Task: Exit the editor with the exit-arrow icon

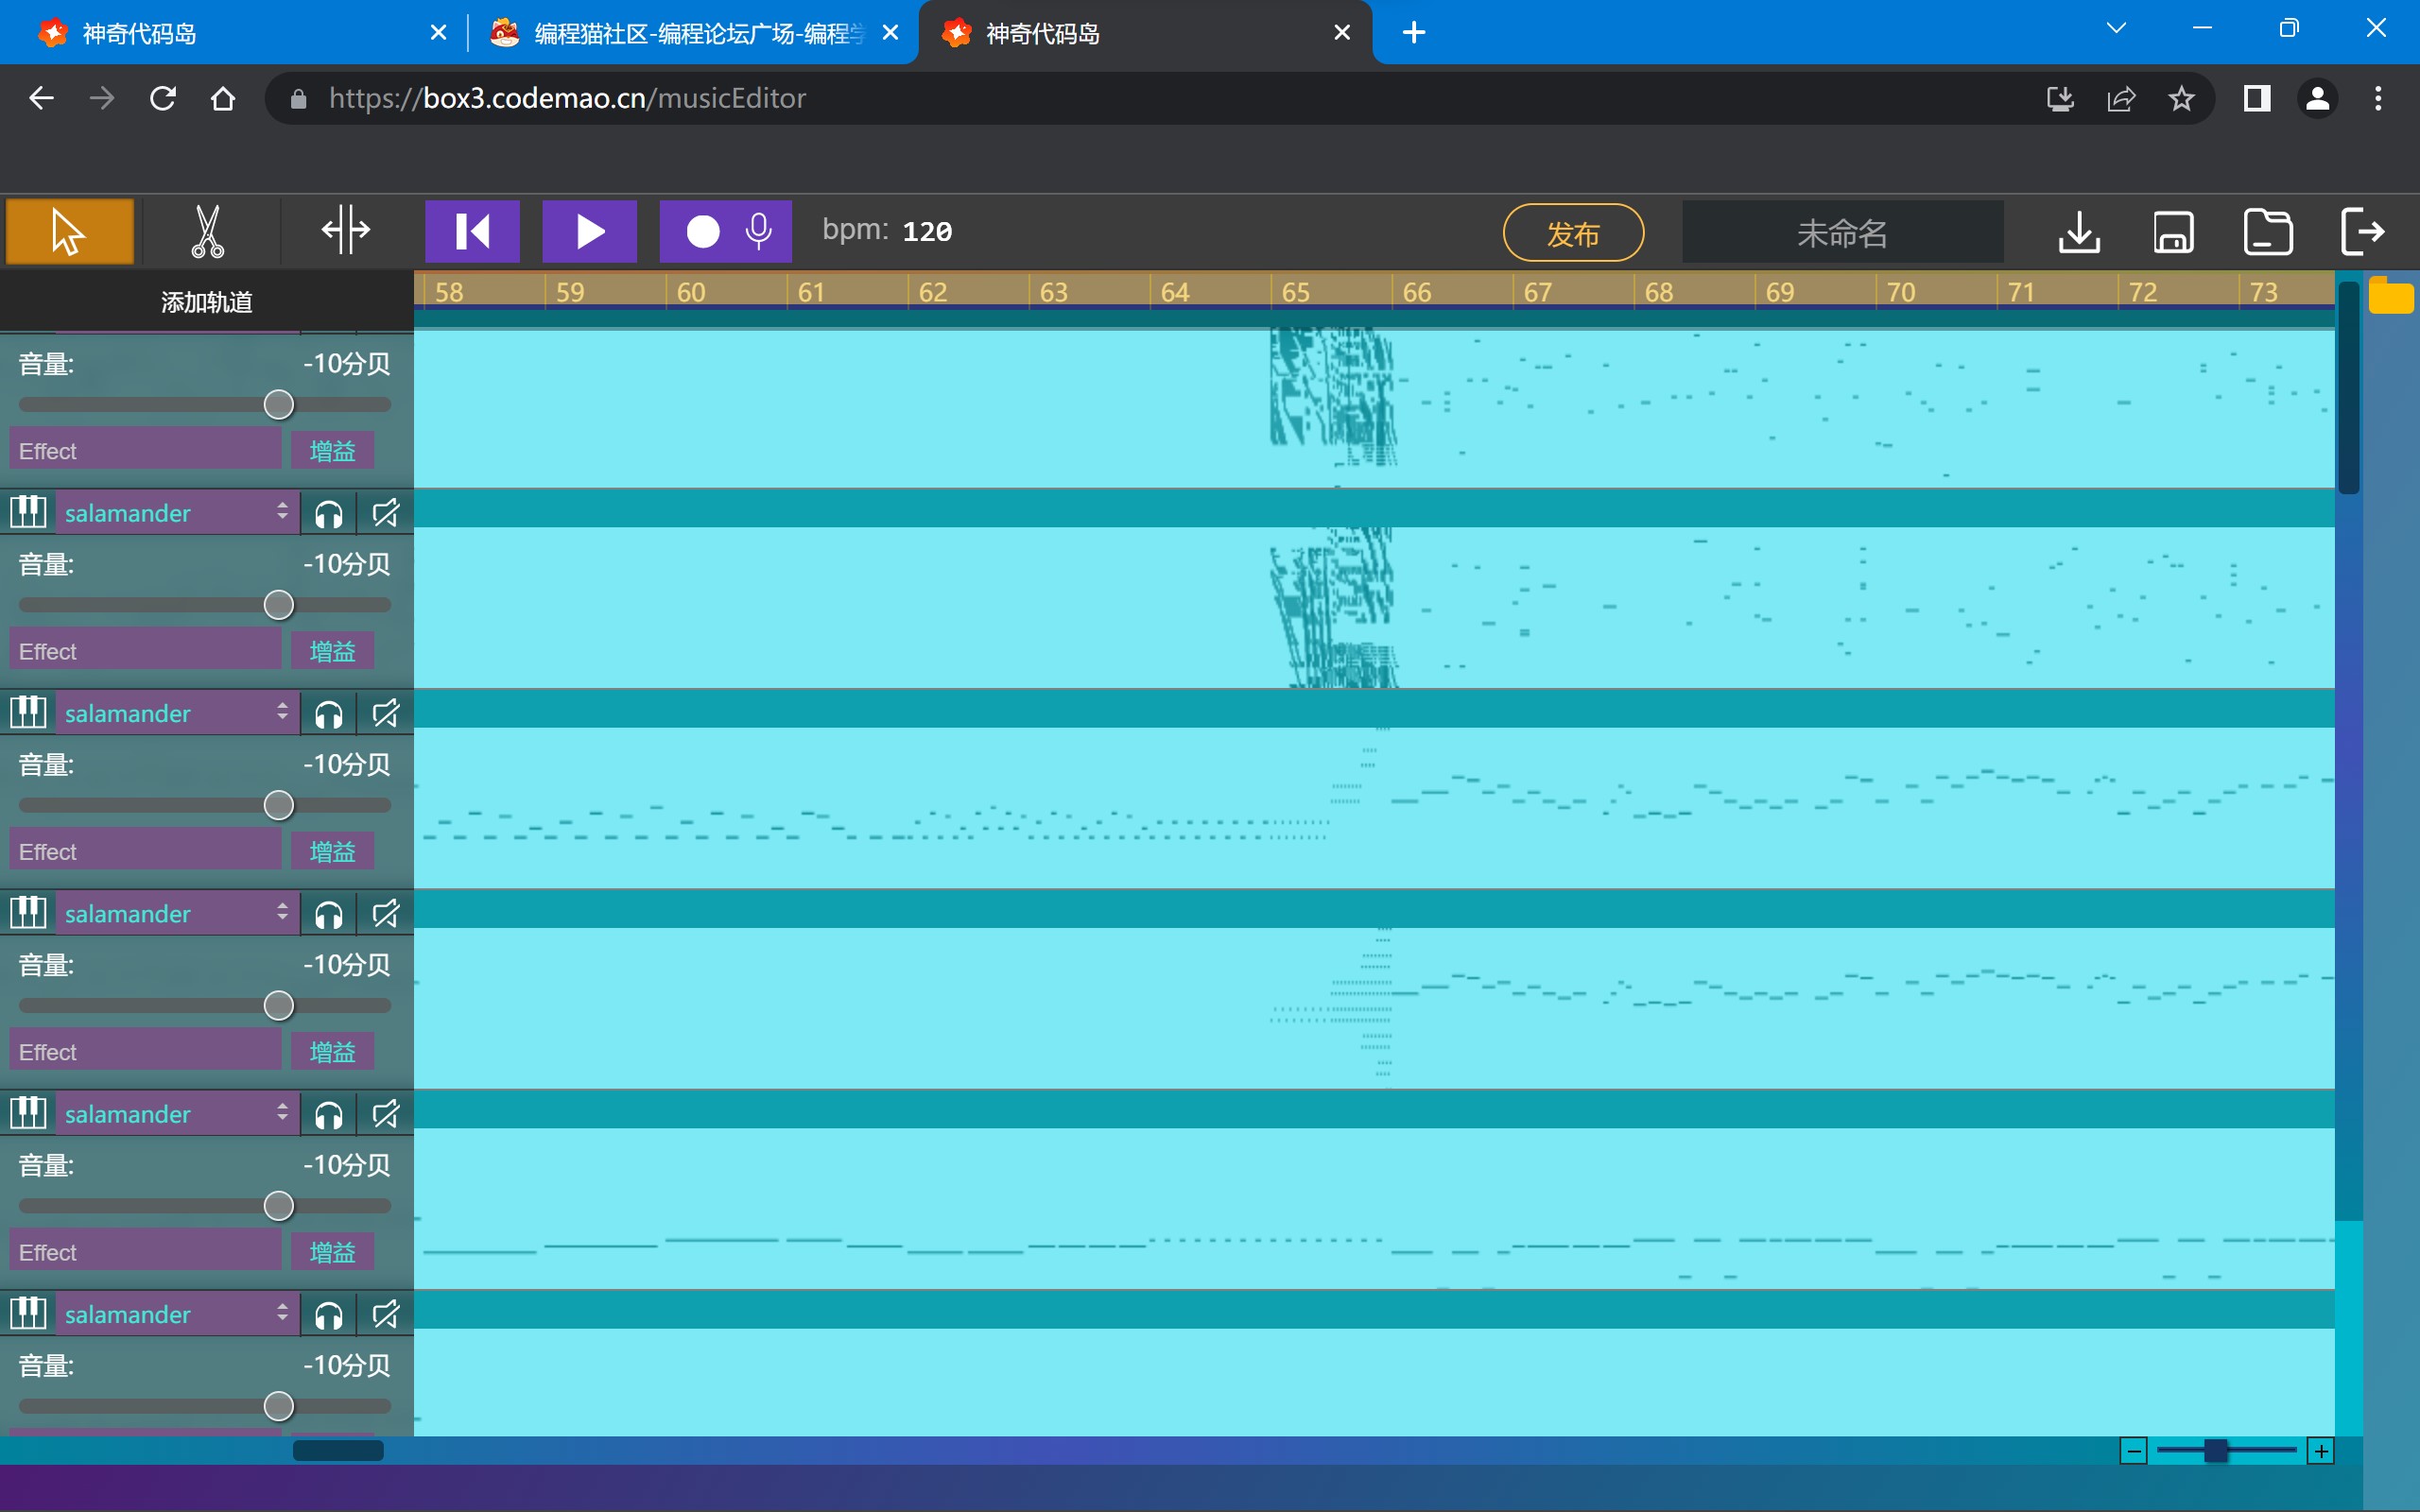Action: pos(2363,232)
